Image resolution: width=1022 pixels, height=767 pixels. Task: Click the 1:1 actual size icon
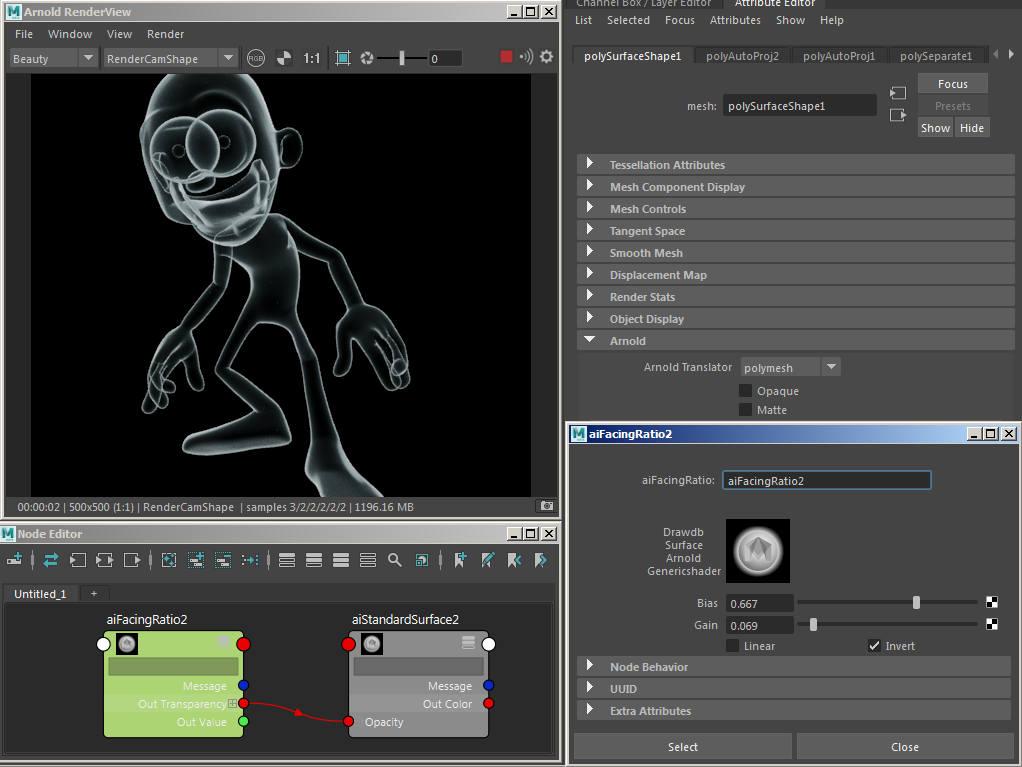pyautogui.click(x=312, y=58)
